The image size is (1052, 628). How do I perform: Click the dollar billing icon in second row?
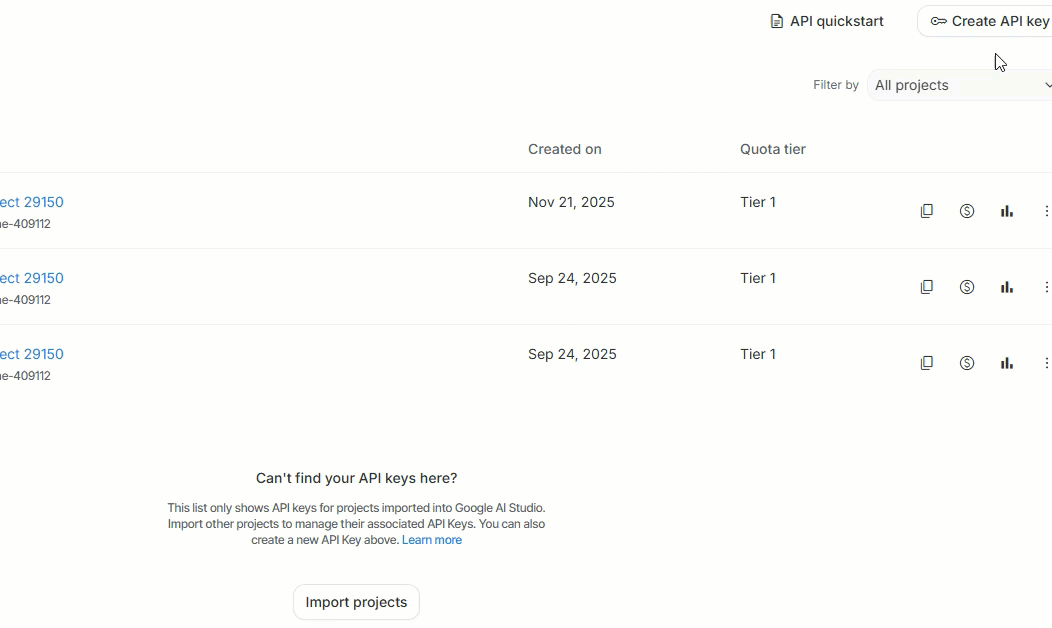(x=966, y=287)
